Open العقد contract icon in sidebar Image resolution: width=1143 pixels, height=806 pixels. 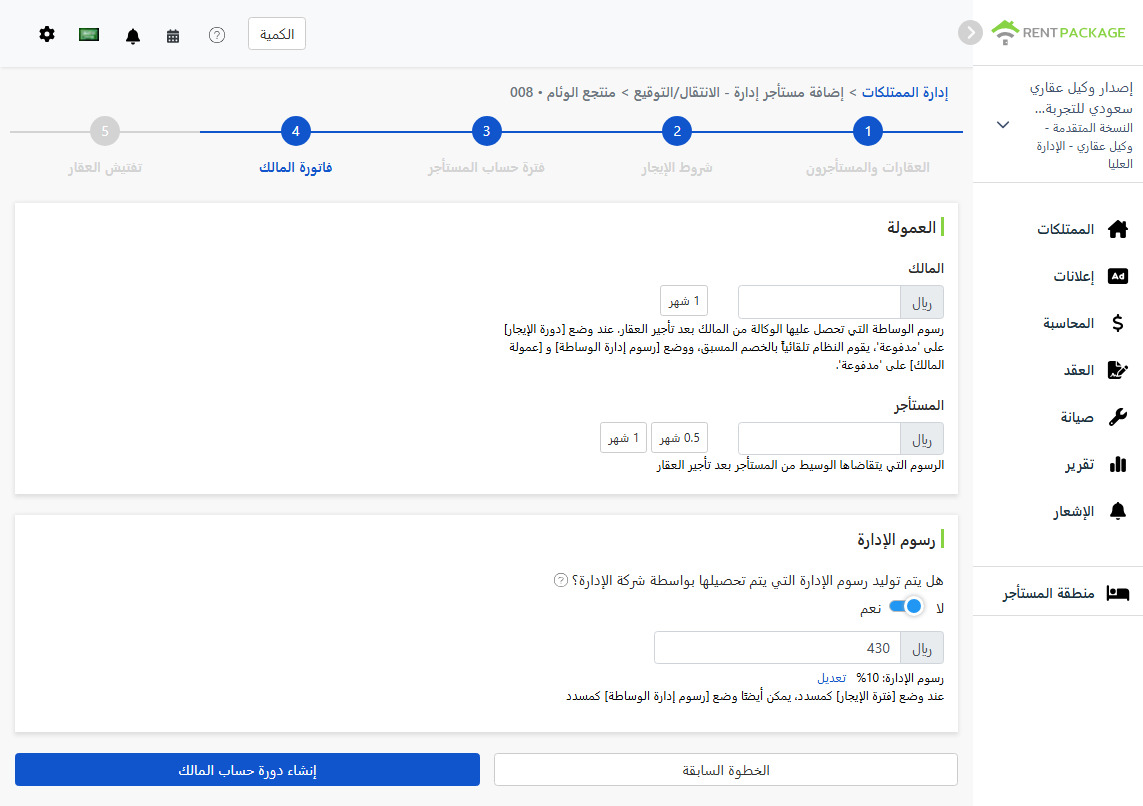[x=1117, y=370]
